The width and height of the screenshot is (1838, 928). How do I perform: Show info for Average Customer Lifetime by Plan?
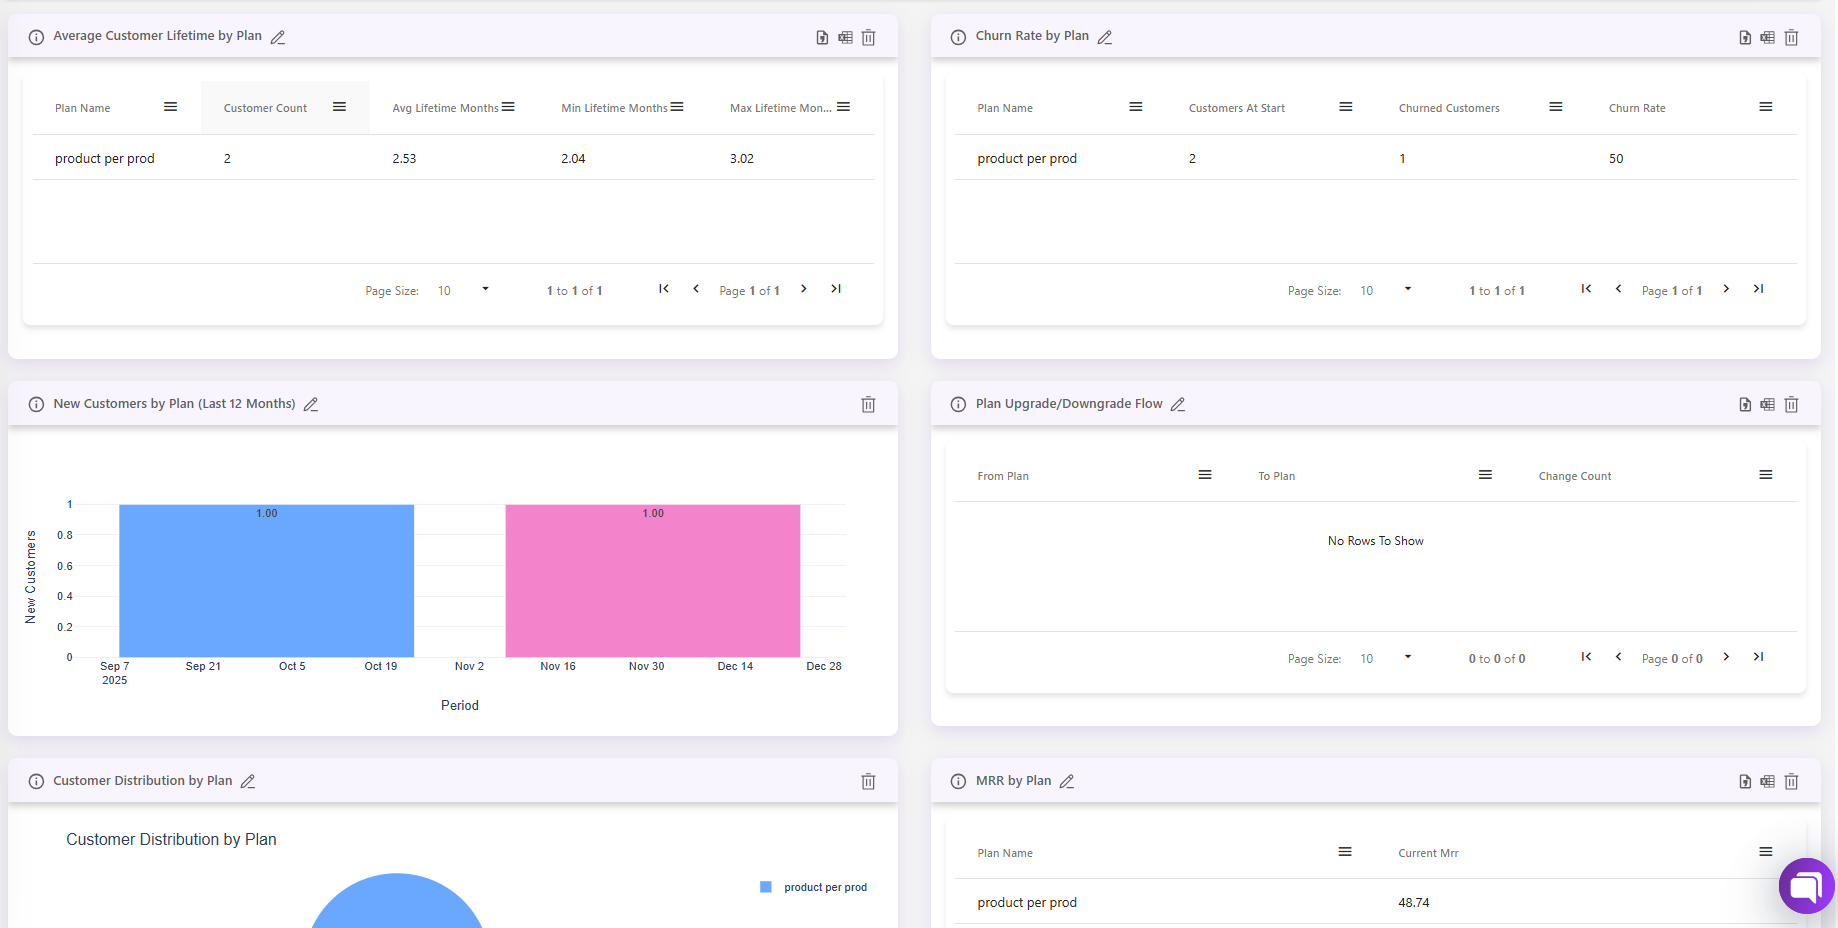pyautogui.click(x=36, y=37)
